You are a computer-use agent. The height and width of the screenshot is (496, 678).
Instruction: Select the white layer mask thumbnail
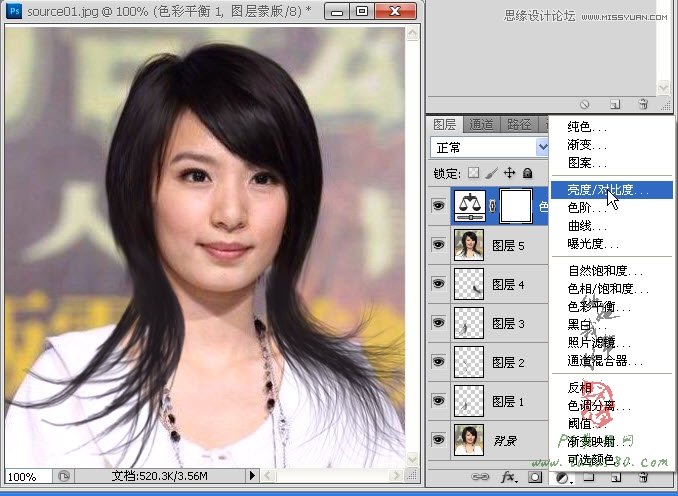(x=516, y=206)
